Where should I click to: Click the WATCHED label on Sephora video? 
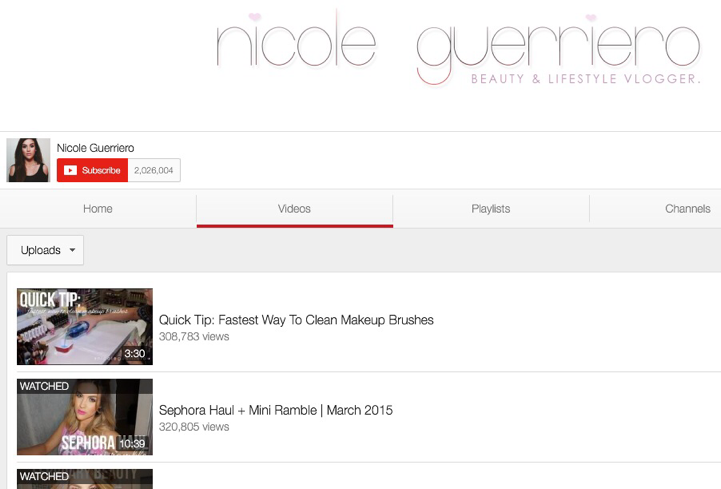click(45, 386)
